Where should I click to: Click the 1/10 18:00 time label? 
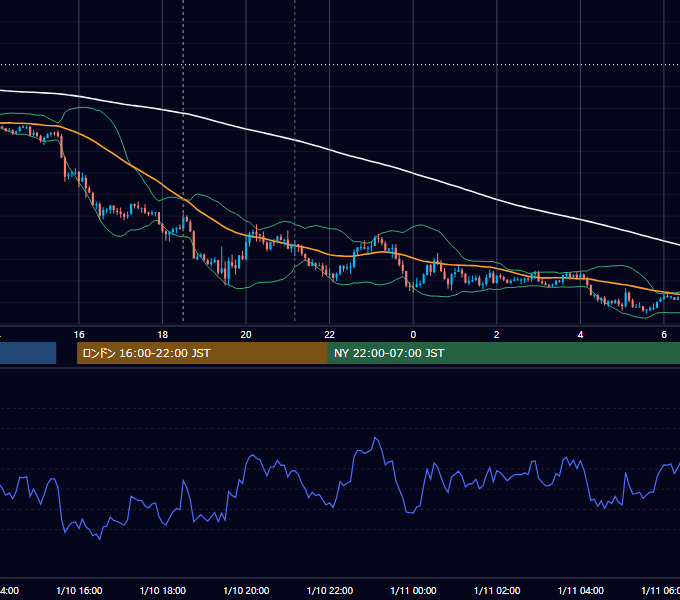pos(163,590)
